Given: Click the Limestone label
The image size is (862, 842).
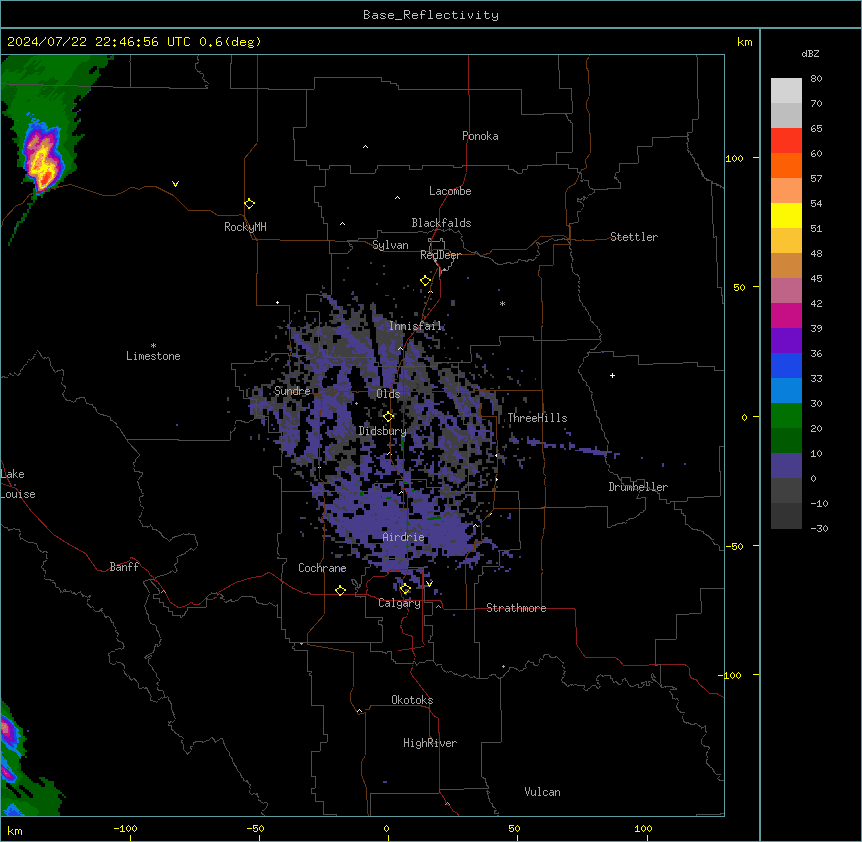Looking at the screenshot, I should (153, 356).
